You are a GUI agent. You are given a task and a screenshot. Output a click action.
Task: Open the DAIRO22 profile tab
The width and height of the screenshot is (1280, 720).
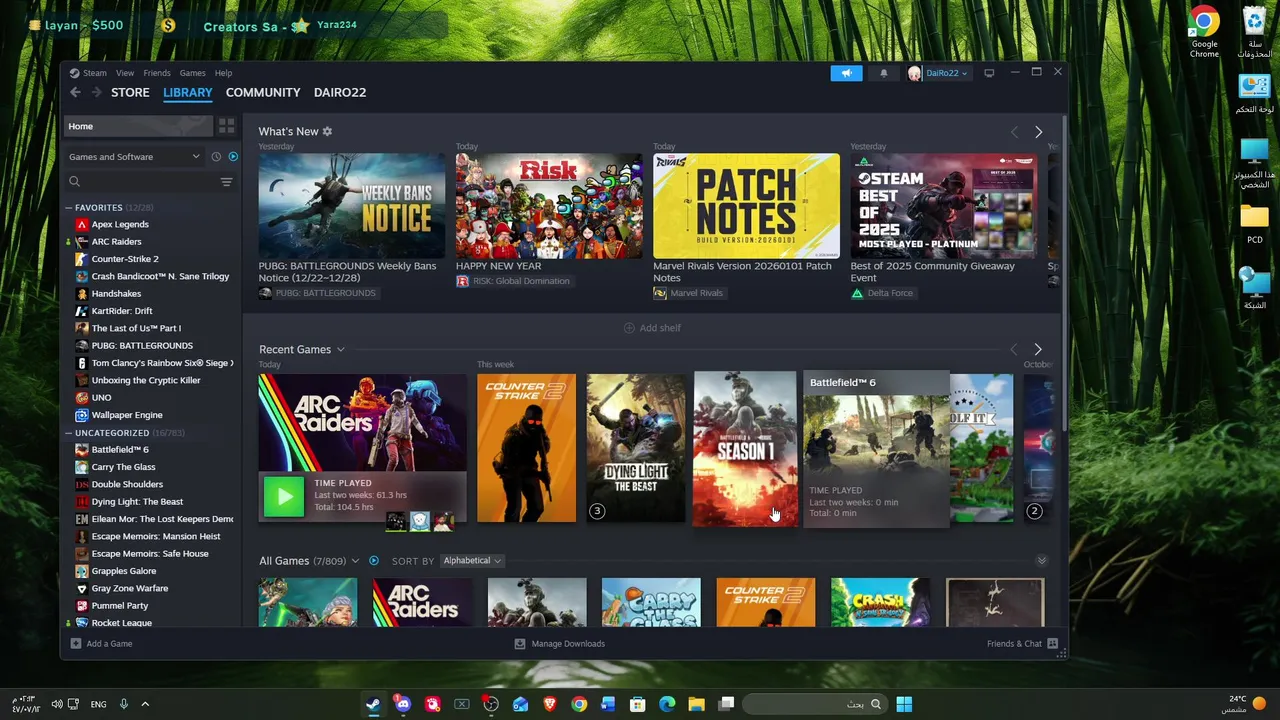(x=340, y=92)
